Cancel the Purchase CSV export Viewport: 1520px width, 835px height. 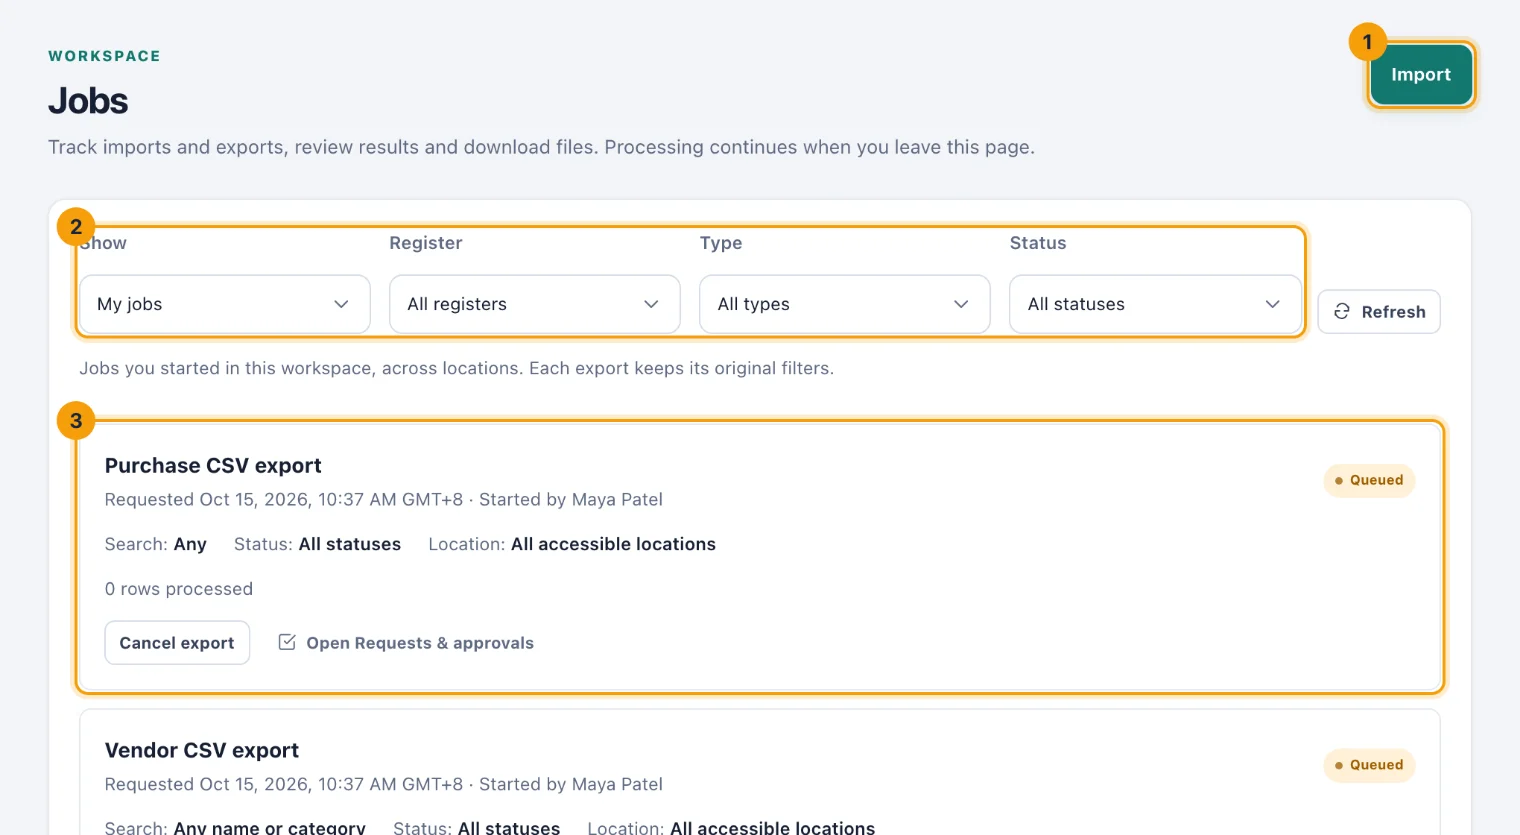pyautogui.click(x=177, y=643)
